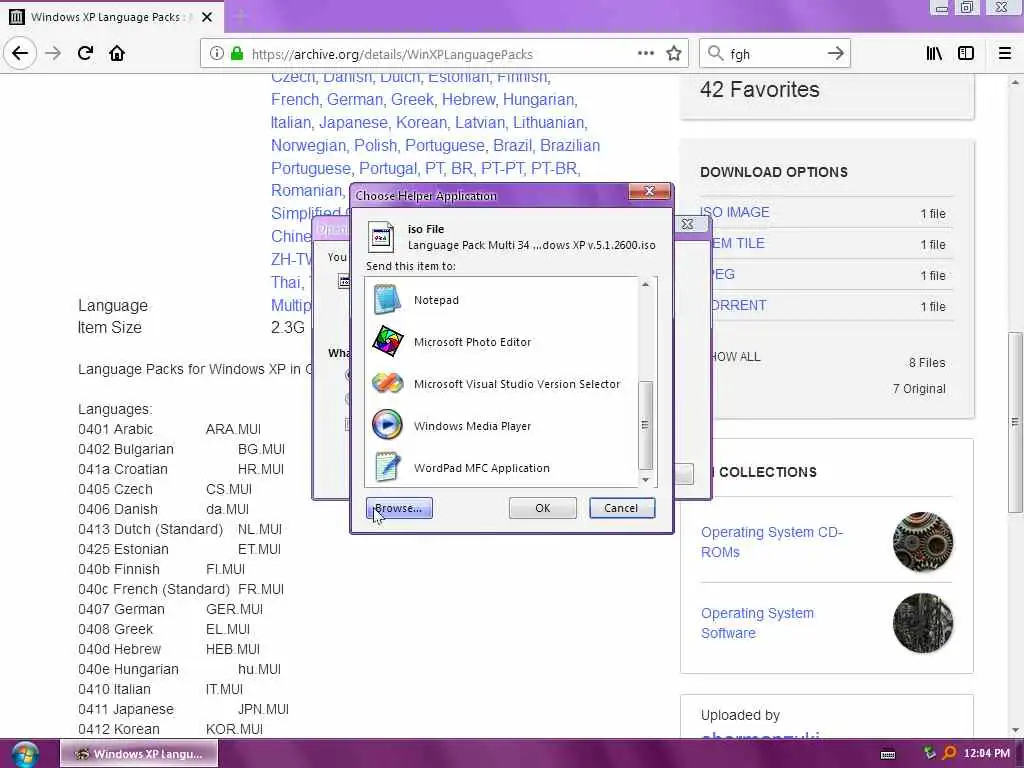Image resolution: width=1024 pixels, height=768 pixels.
Task: Close the Windows XP Language Packs tab
Action: coord(207,17)
